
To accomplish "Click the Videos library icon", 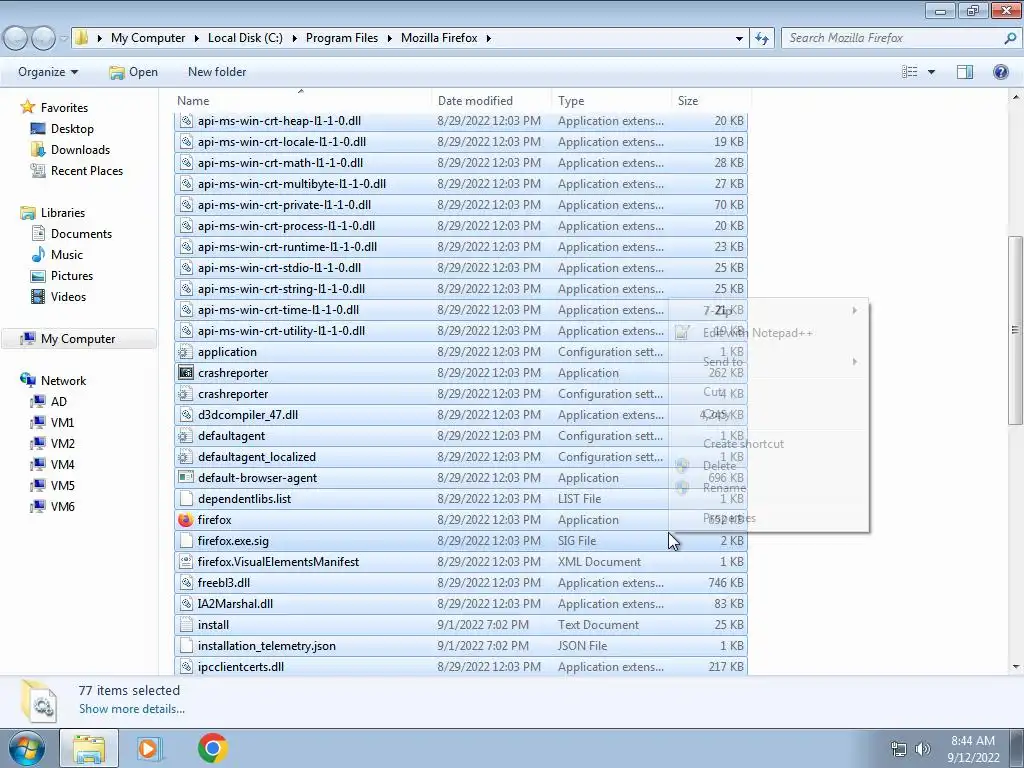I will [x=38, y=296].
